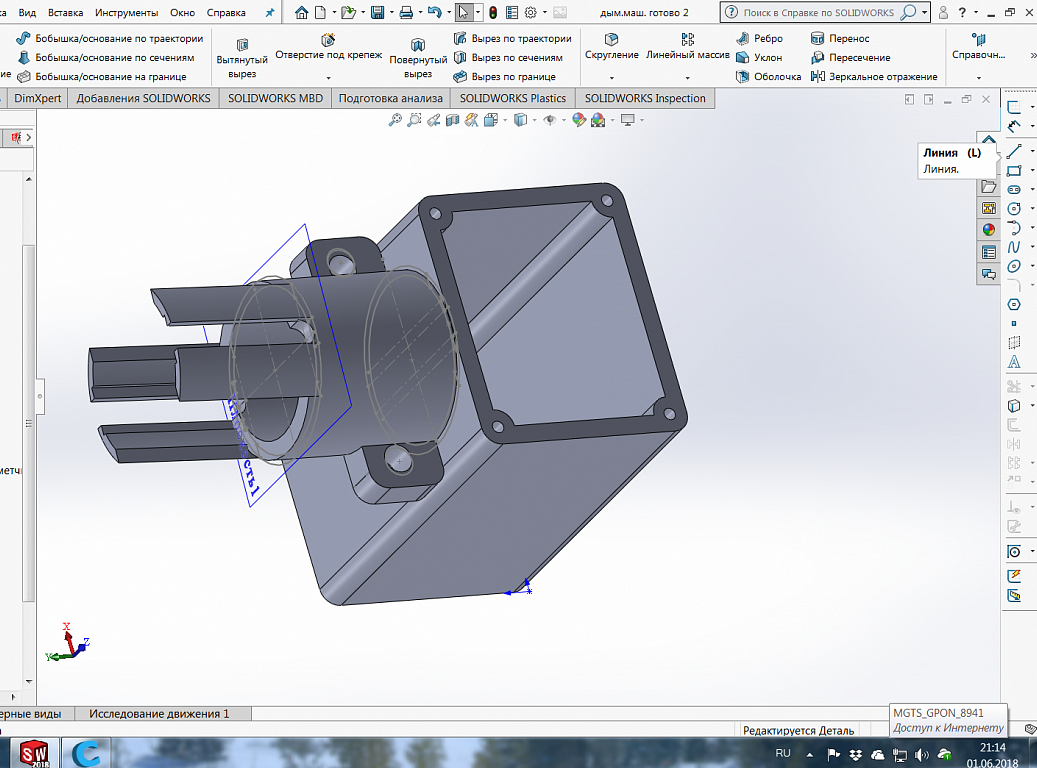1037x768 pixels.
Task: Switch to SOLIDWORKS MBD tab
Action: click(275, 99)
